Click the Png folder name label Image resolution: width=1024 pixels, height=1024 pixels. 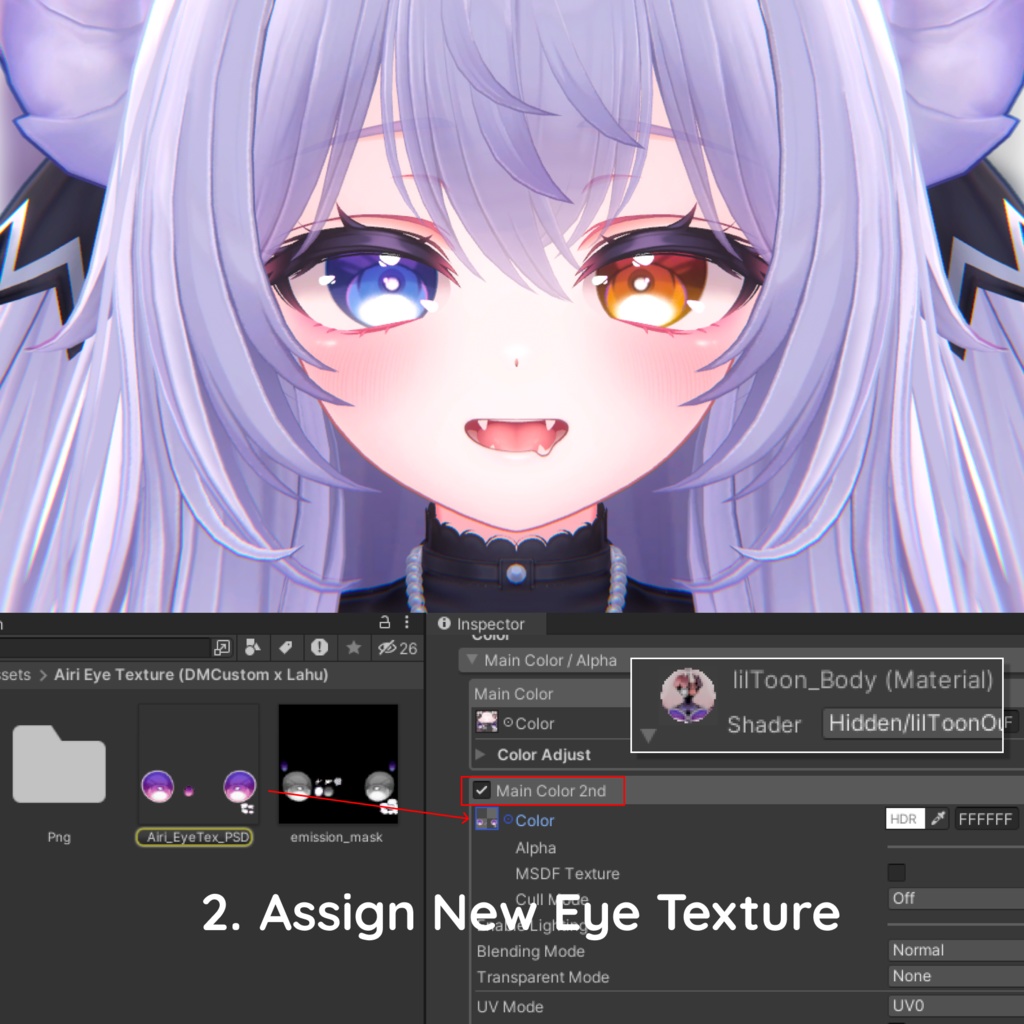pyautogui.click(x=59, y=837)
